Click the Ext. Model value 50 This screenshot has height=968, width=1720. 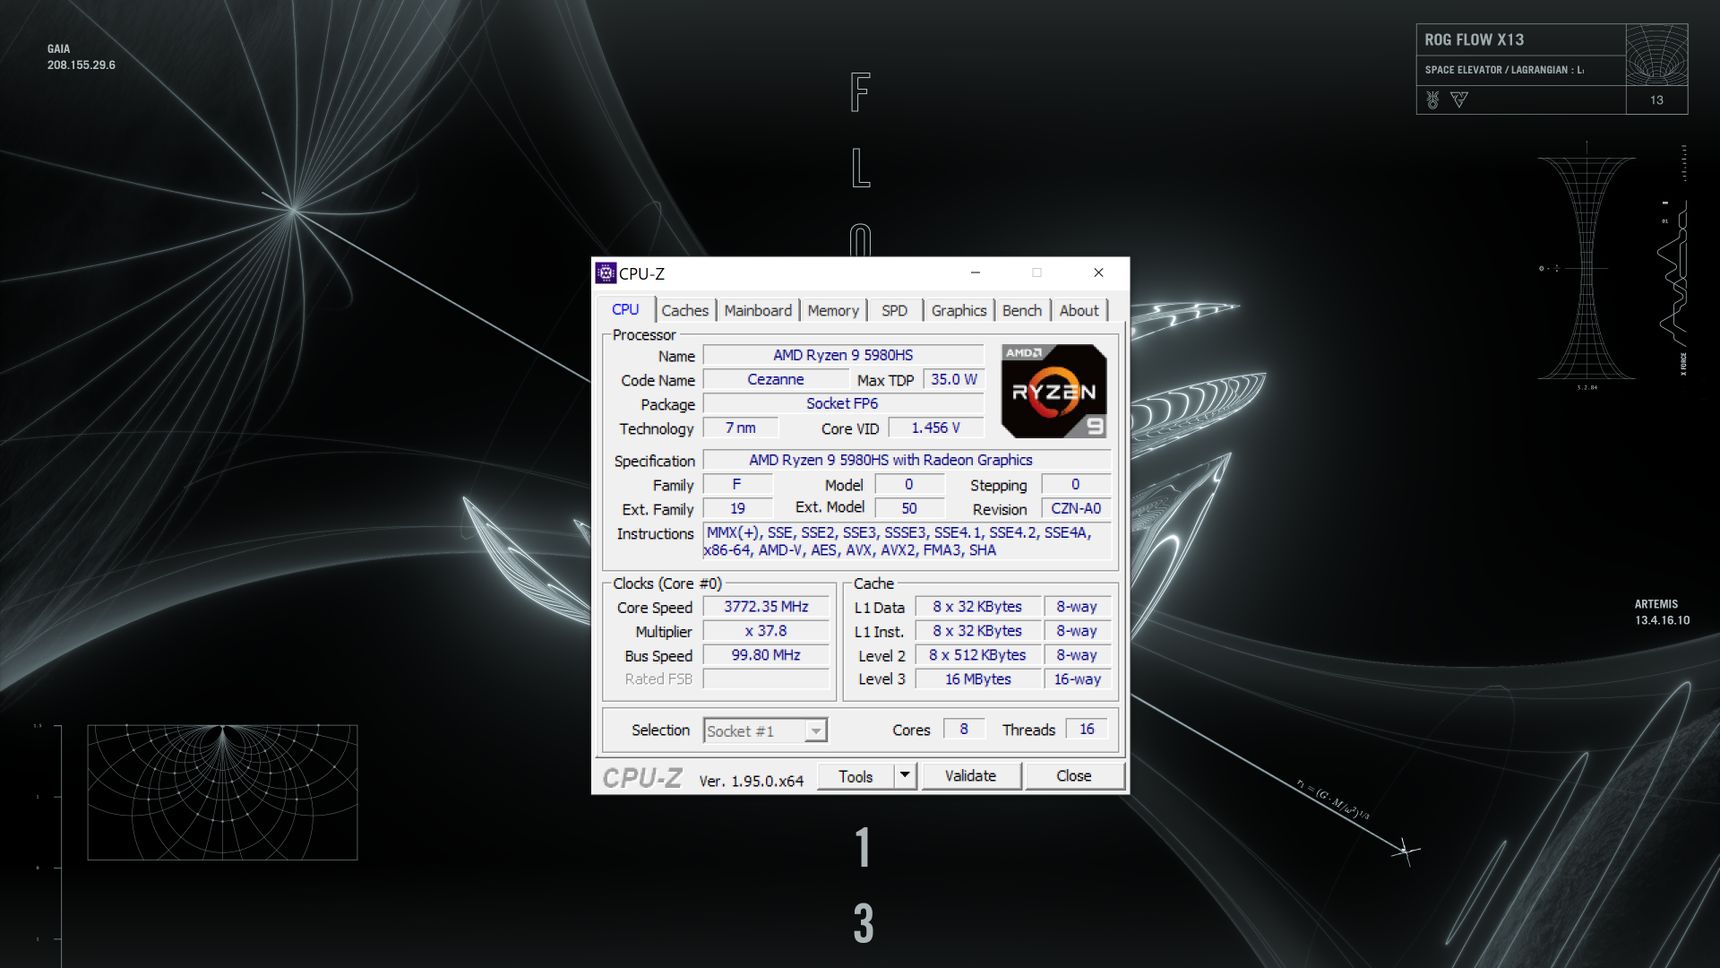909,508
